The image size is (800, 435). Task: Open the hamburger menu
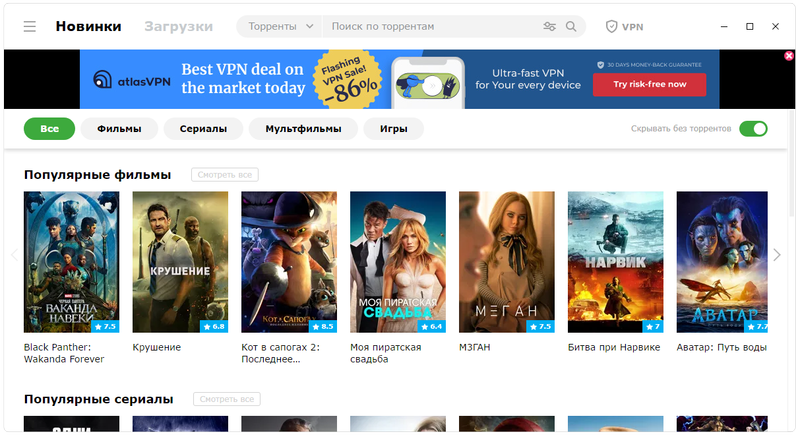click(30, 27)
